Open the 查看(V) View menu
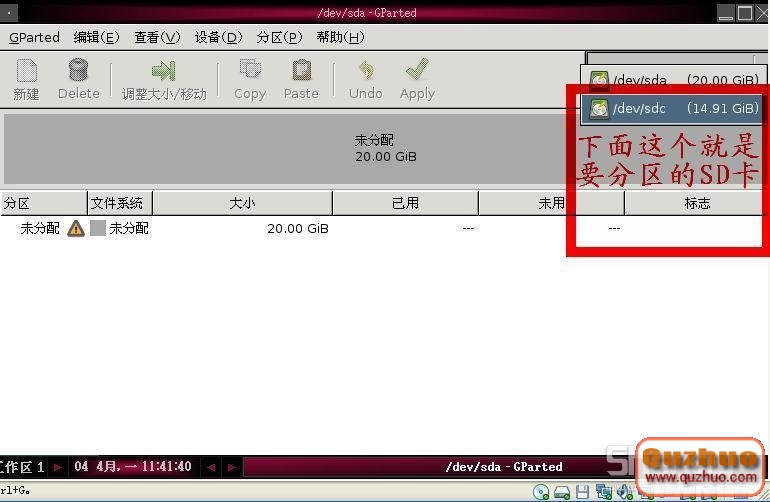 coord(157,37)
